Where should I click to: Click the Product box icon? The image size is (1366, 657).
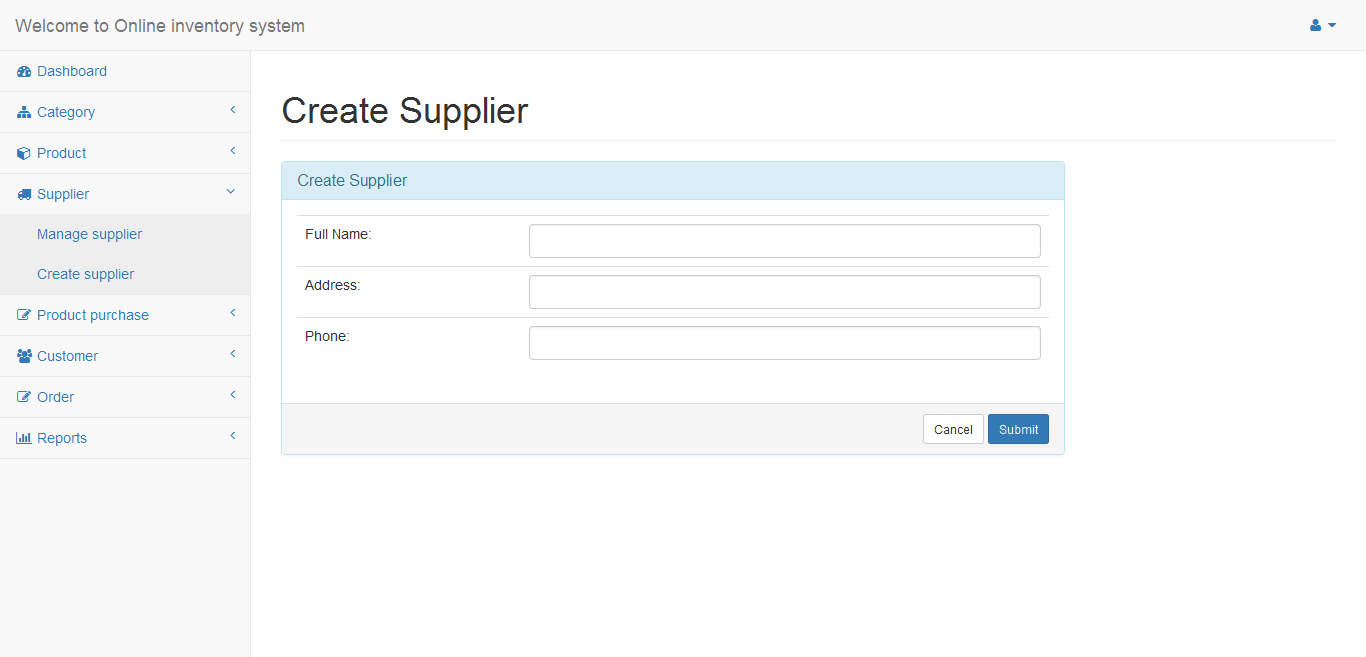coord(24,153)
